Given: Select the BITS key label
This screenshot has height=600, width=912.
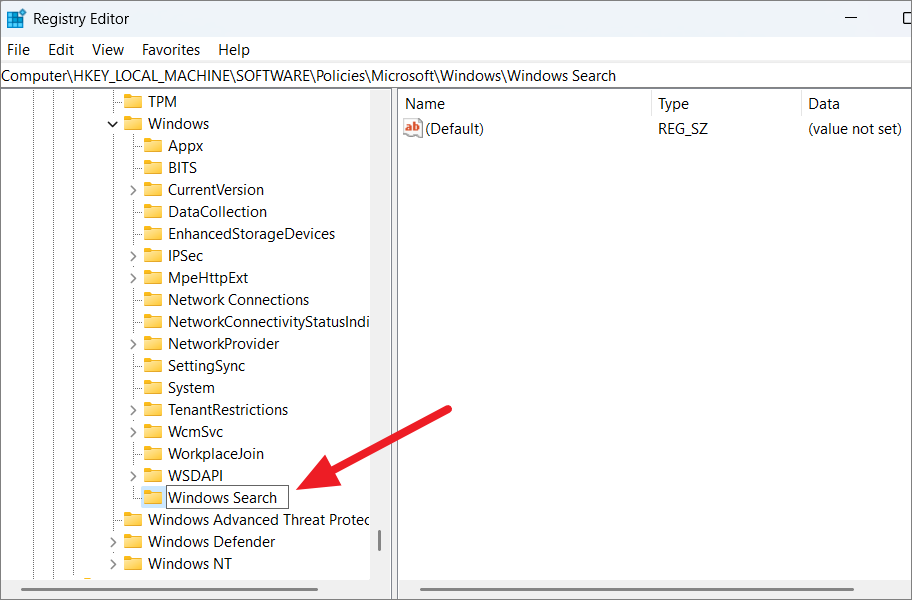Looking at the screenshot, I should (x=183, y=168).
